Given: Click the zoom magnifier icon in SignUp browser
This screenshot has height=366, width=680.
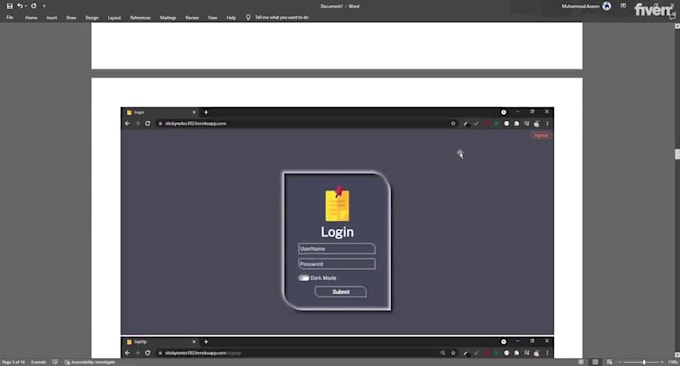Looking at the screenshot, I should pos(442,353).
